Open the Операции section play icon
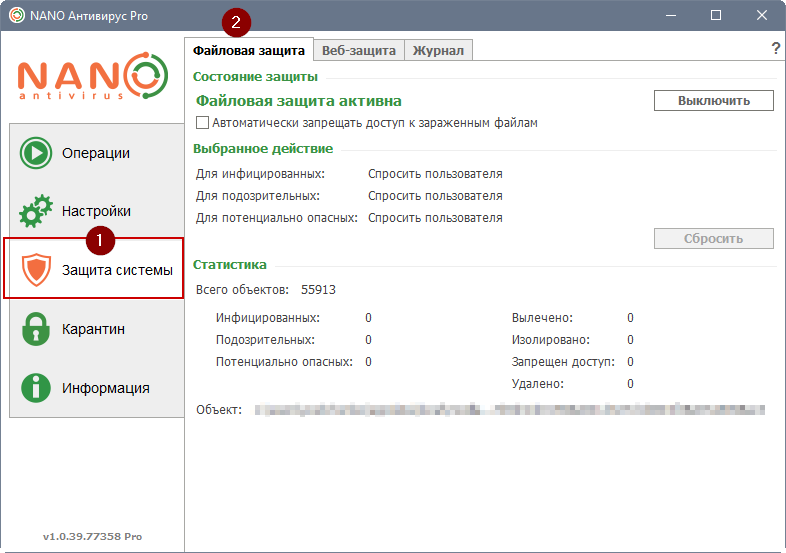The image size is (786, 553). (x=36, y=153)
